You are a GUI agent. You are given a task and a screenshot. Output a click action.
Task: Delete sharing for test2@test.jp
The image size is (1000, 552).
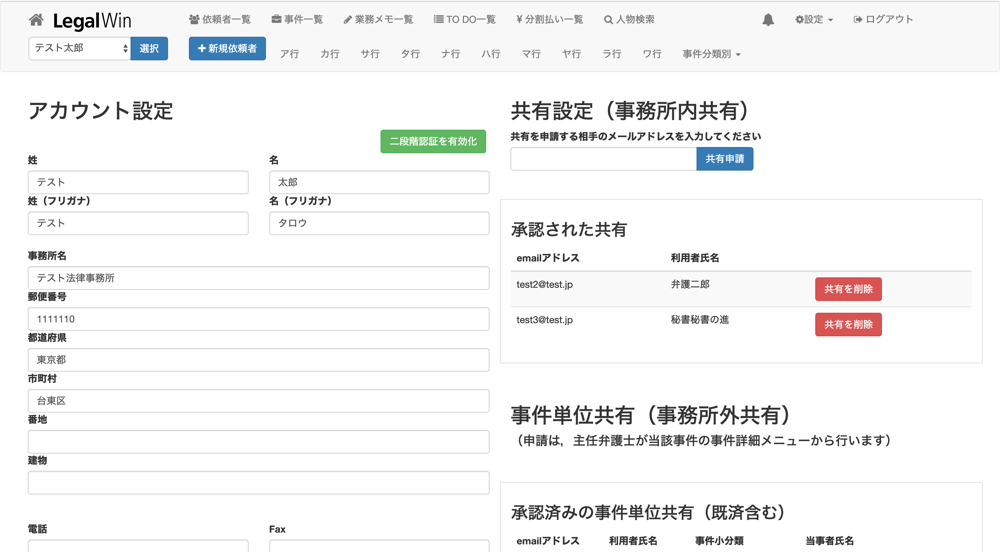coord(848,289)
